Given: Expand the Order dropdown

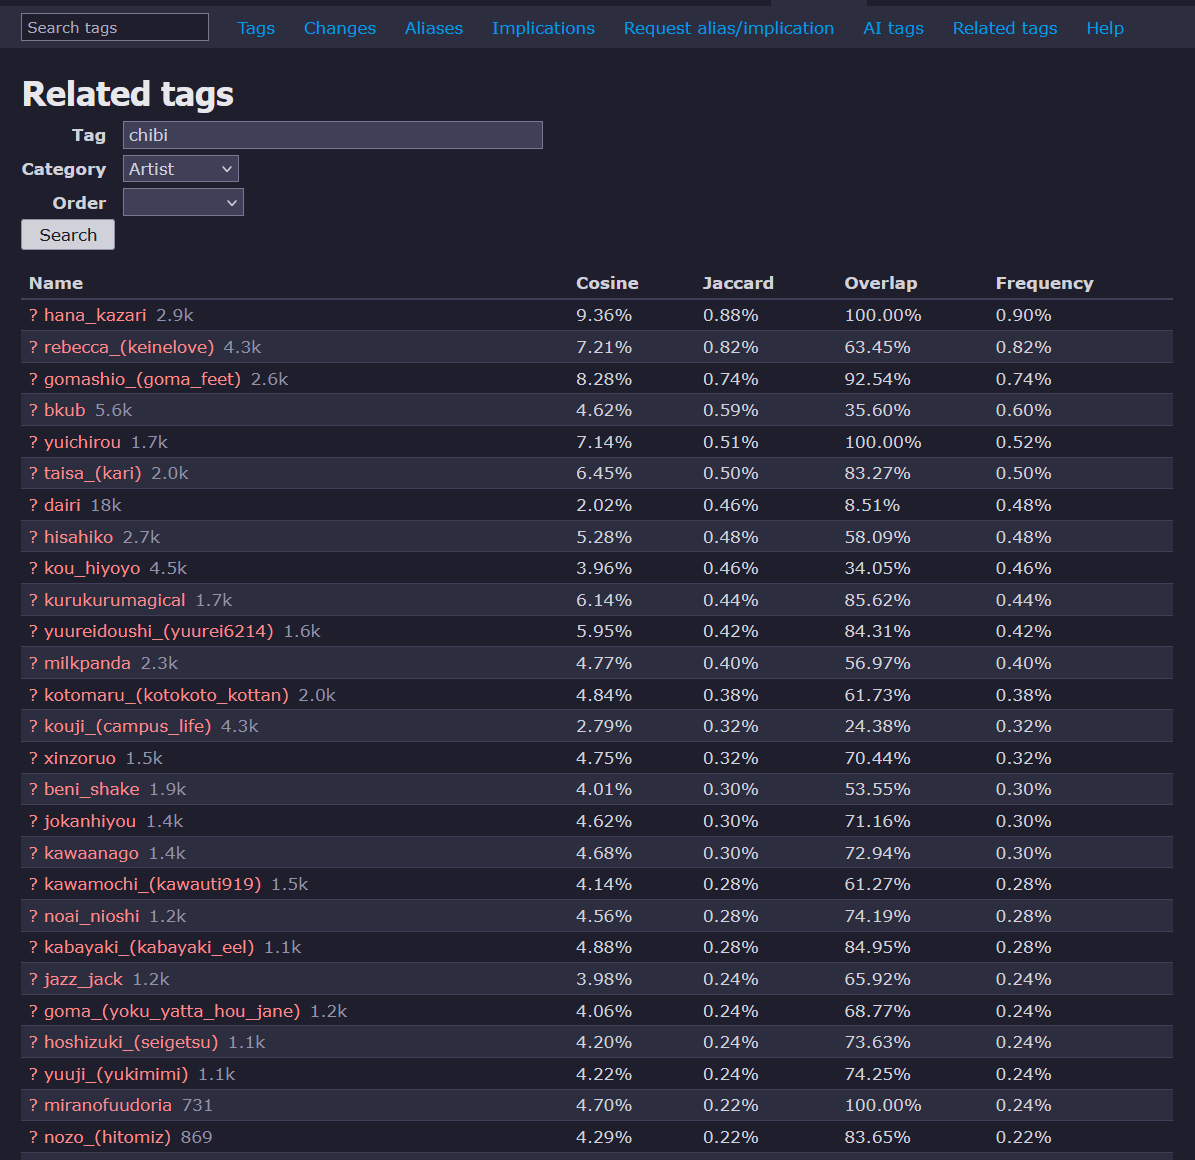Looking at the screenshot, I should [x=183, y=202].
